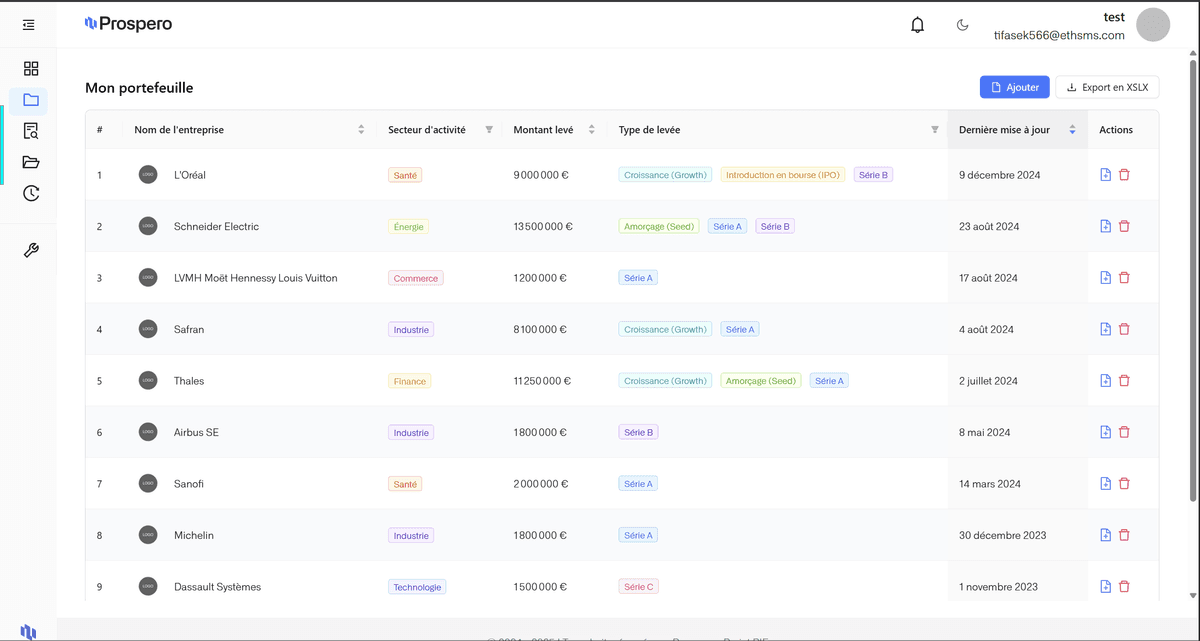Click the Prospero logo in the top bar
Viewport: 1200px width, 641px height.
point(128,23)
